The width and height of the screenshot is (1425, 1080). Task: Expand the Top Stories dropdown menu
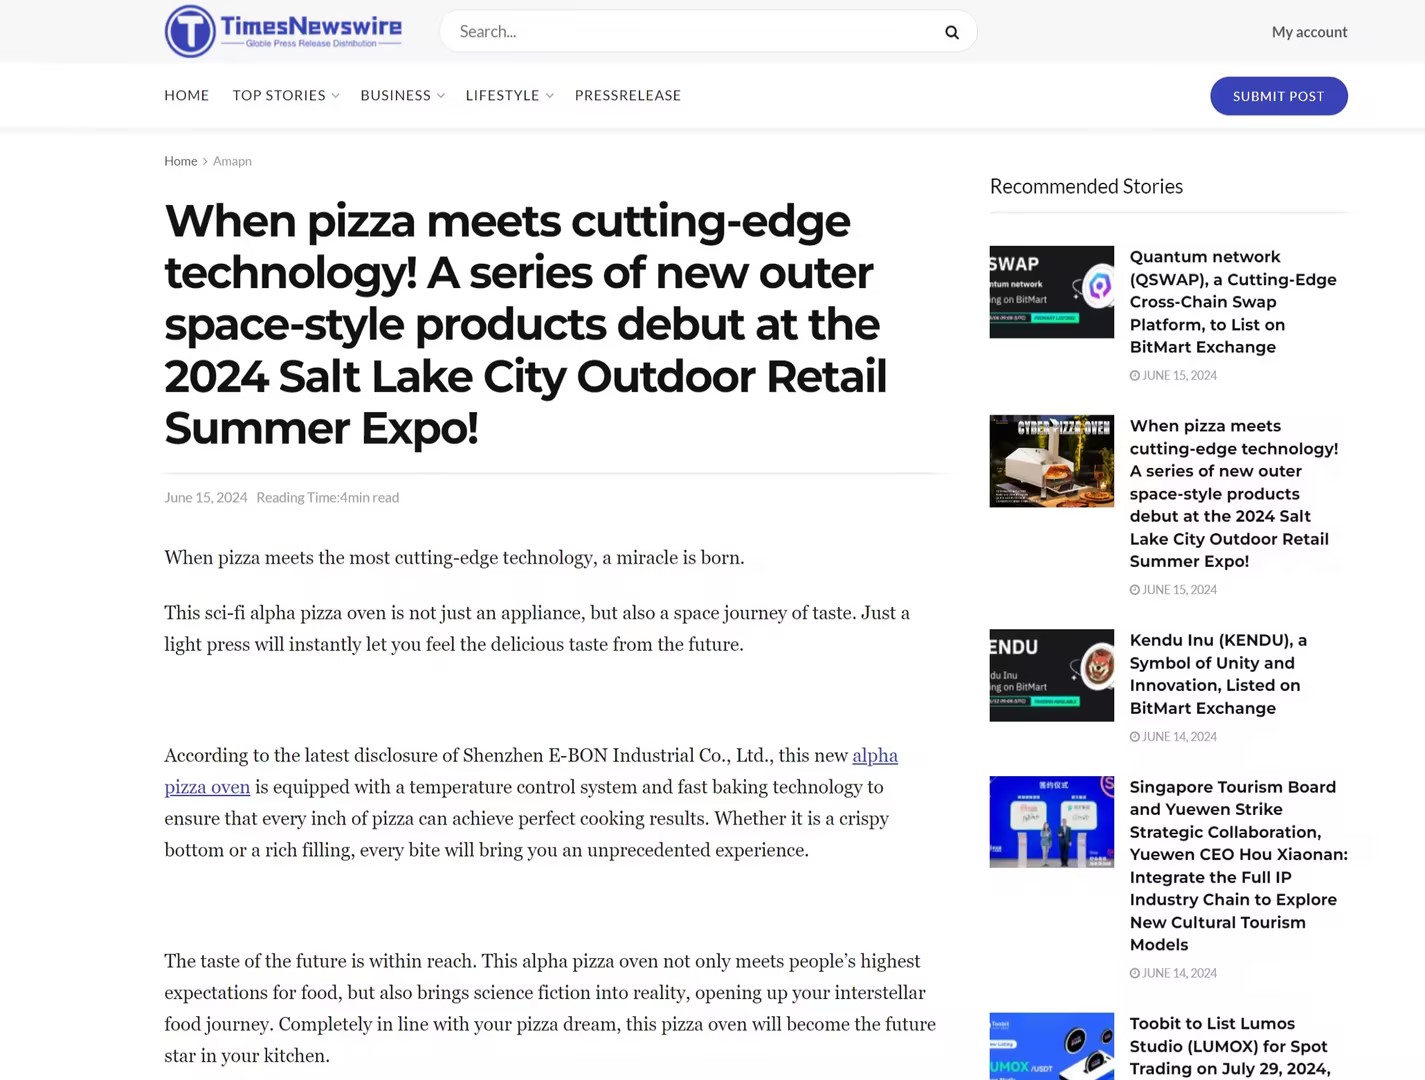pyautogui.click(x=286, y=95)
